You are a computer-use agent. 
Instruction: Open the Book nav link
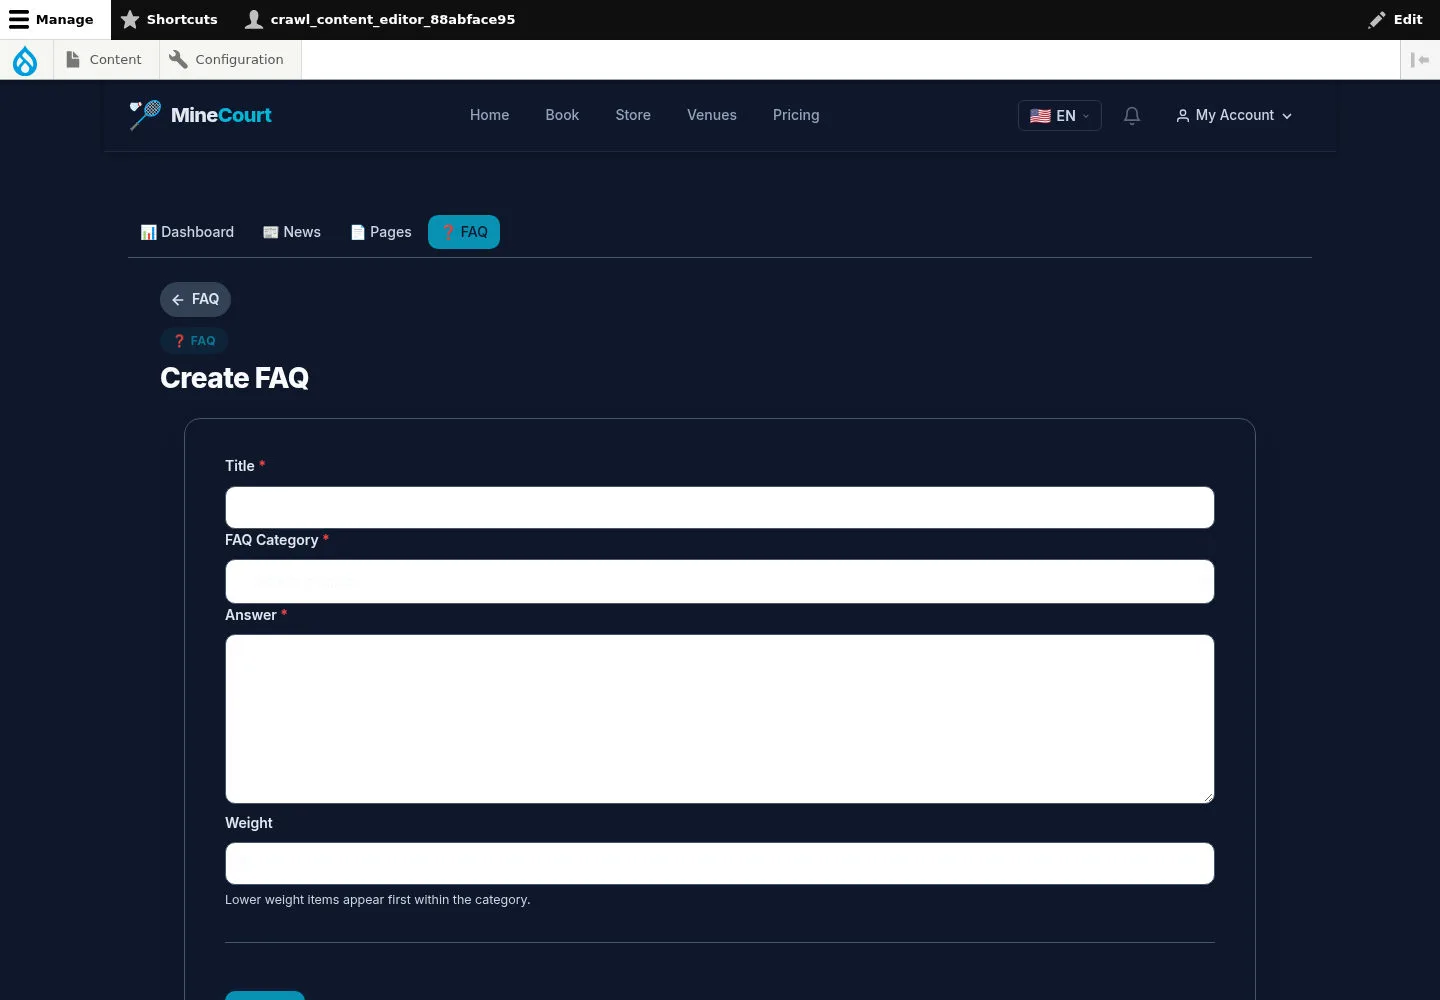(x=562, y=116)
